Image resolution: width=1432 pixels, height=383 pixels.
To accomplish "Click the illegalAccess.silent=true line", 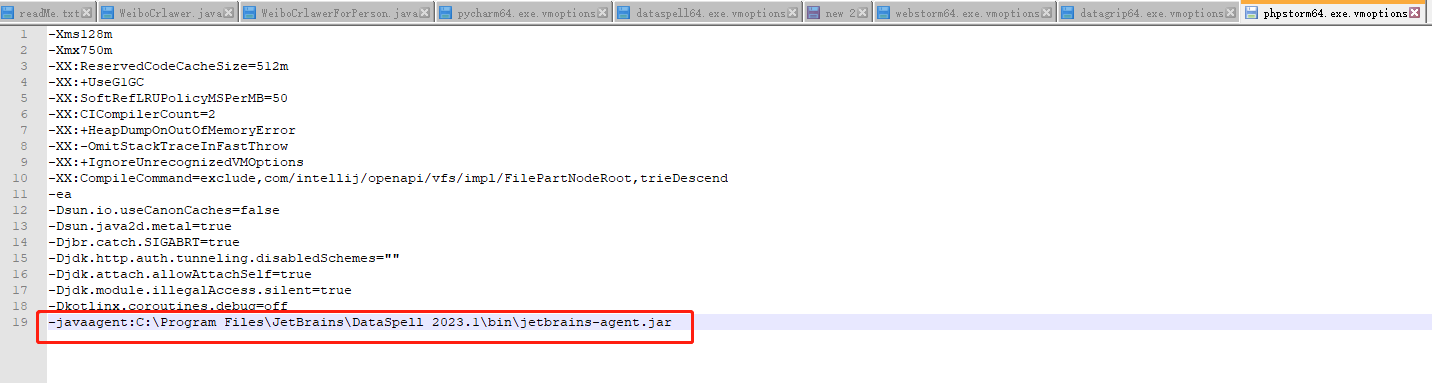I will click(x=200, y=290).
